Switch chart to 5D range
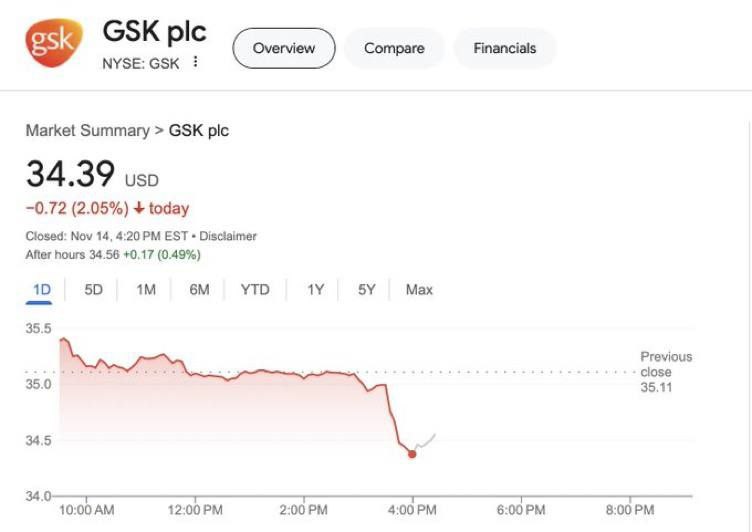 point(93,290)
